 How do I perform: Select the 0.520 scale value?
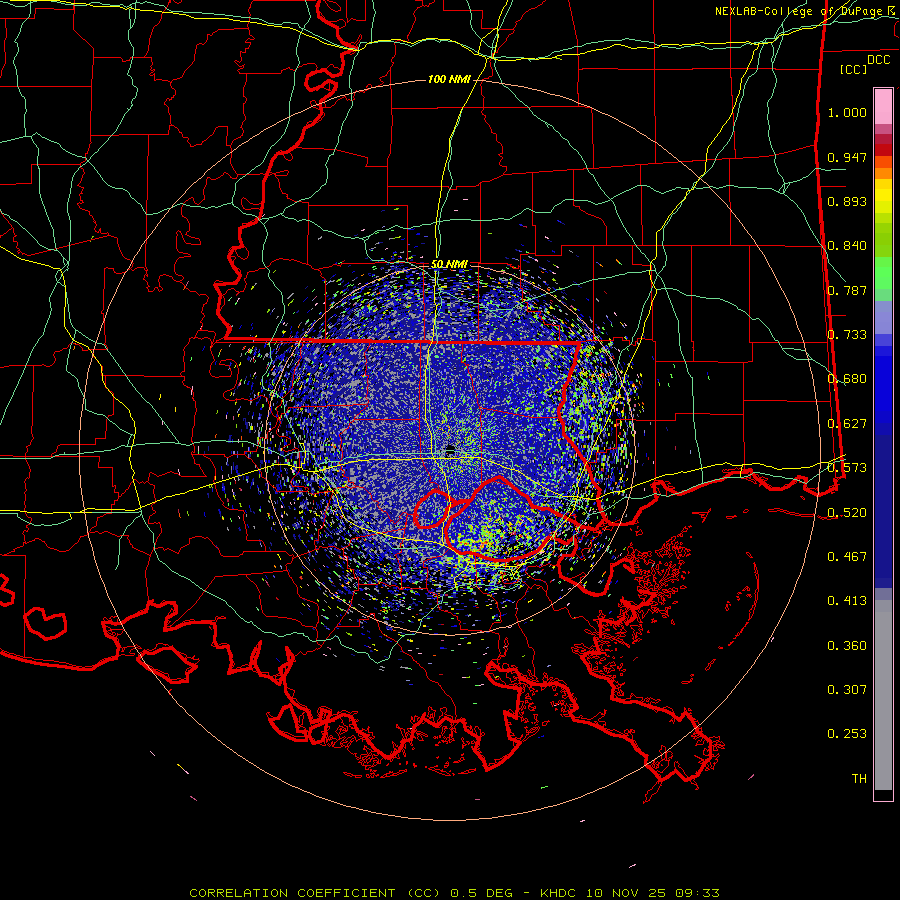coord(847,513)
